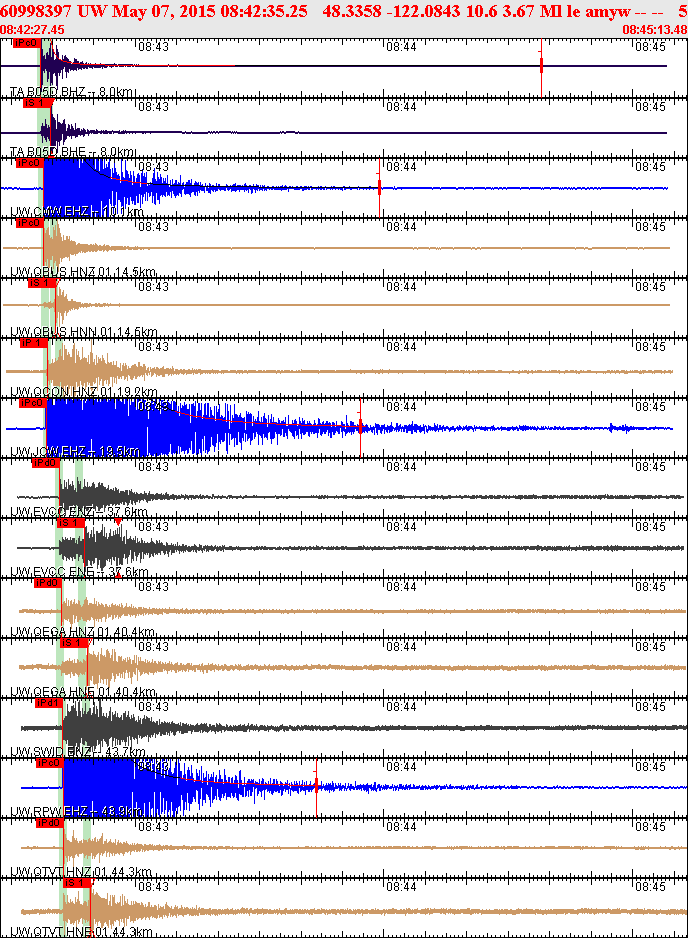Screen dimensions: 688x938
Task: Select the iS 1 pick flag on UW.QBUS.HNN
Action: [x=41, y=282]
